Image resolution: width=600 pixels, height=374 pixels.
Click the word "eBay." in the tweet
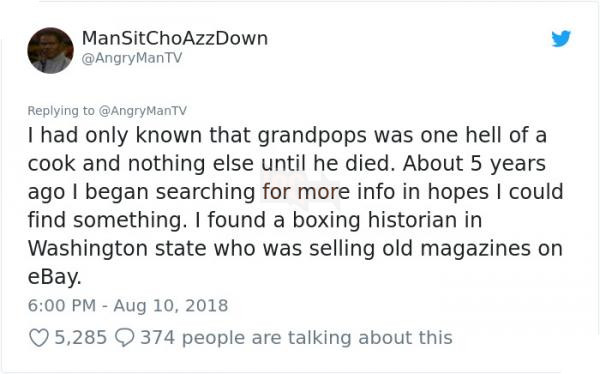55,277
